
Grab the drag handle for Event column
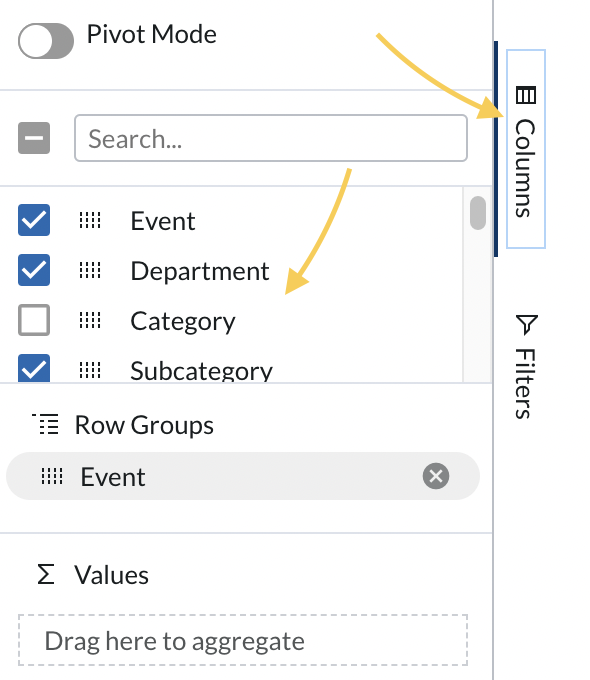(90, 220)
